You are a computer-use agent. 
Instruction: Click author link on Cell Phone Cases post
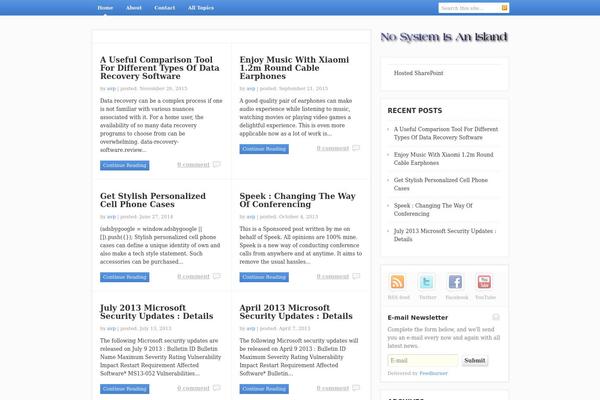[111, 217]
